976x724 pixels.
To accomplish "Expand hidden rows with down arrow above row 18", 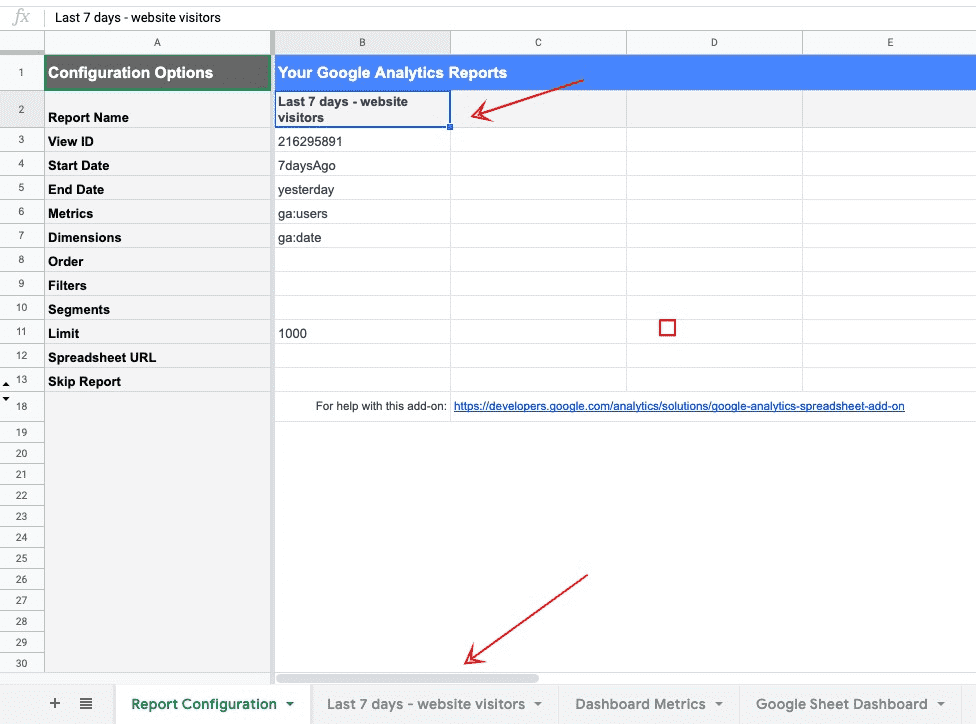I will click(6, 398).
